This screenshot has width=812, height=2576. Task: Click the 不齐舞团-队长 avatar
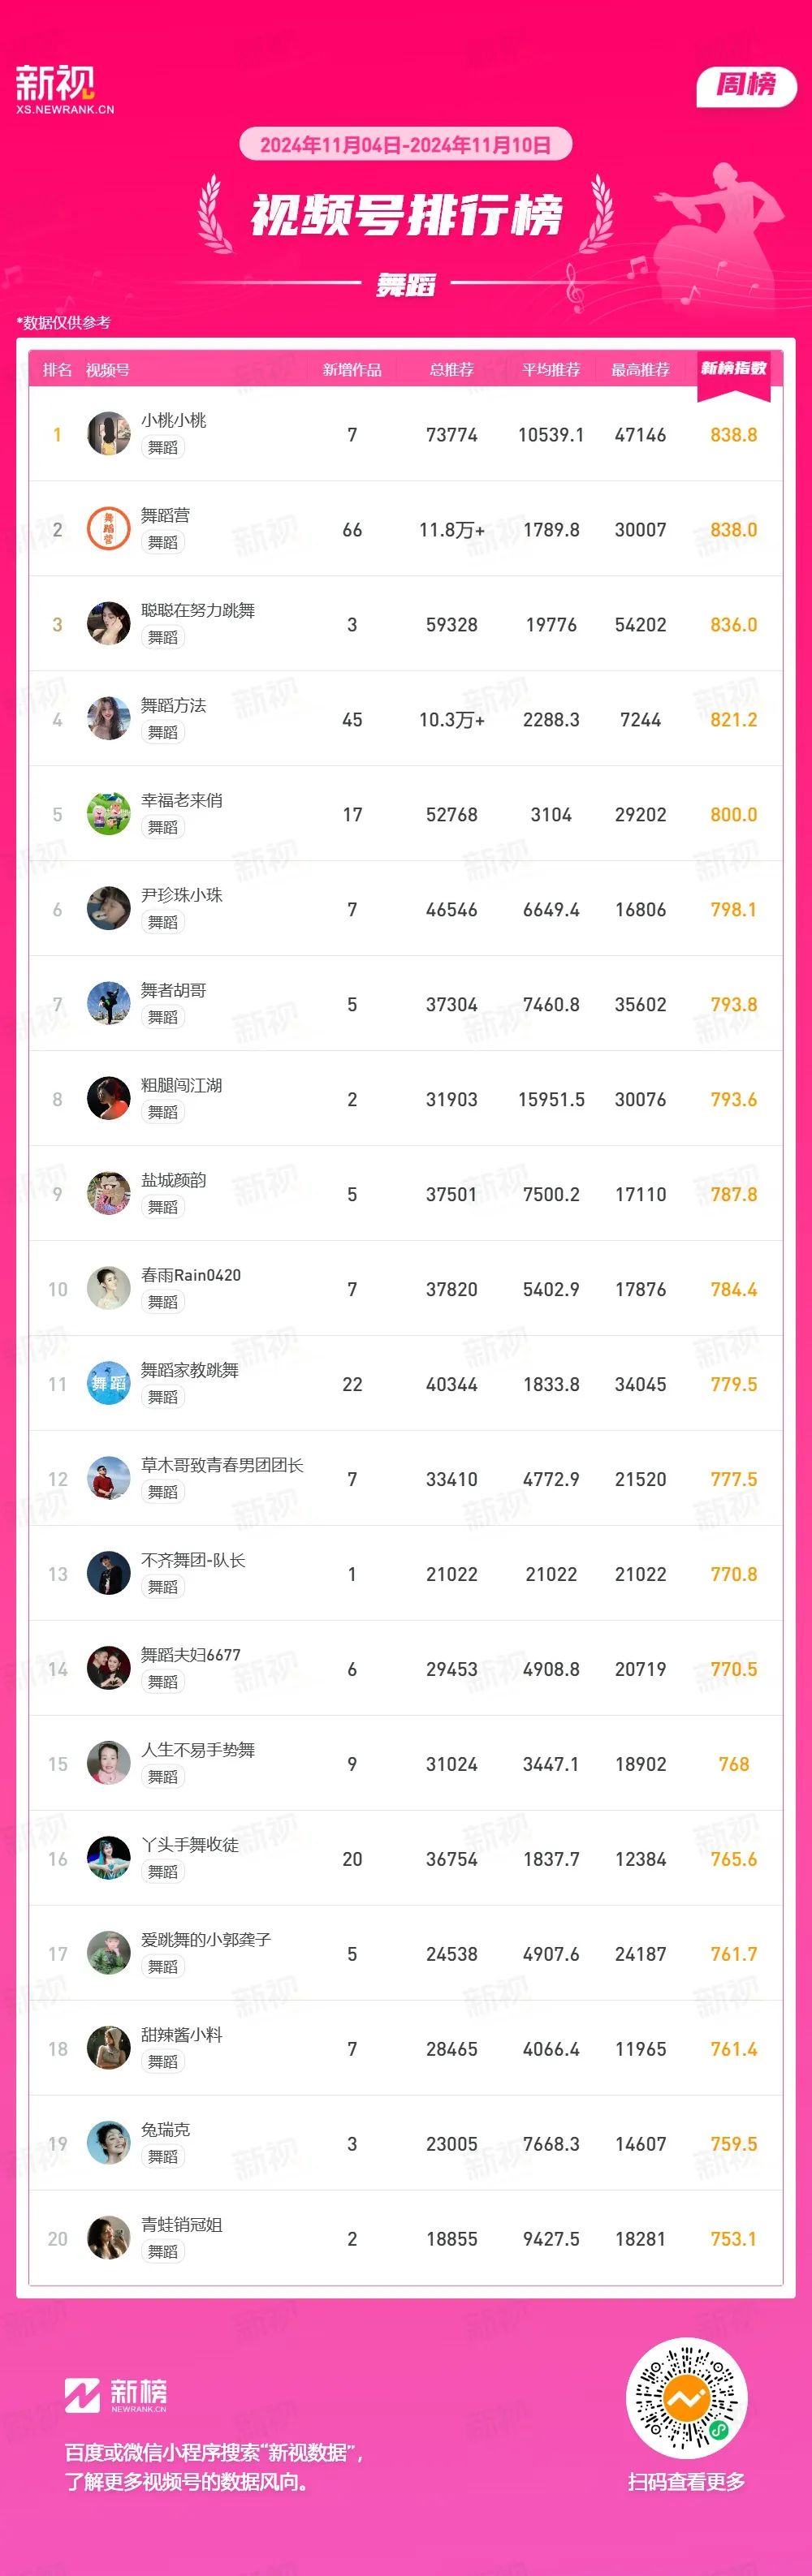[x=108, y=1574]
